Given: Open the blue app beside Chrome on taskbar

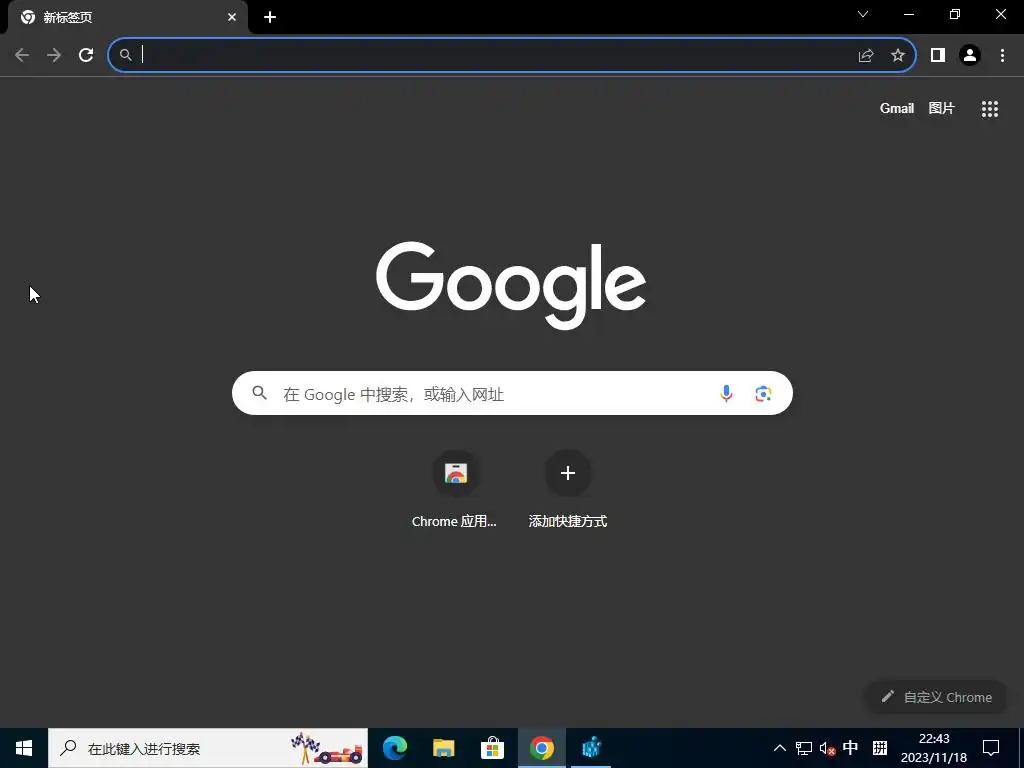Looking at the screenshot, I should (591, 748).
